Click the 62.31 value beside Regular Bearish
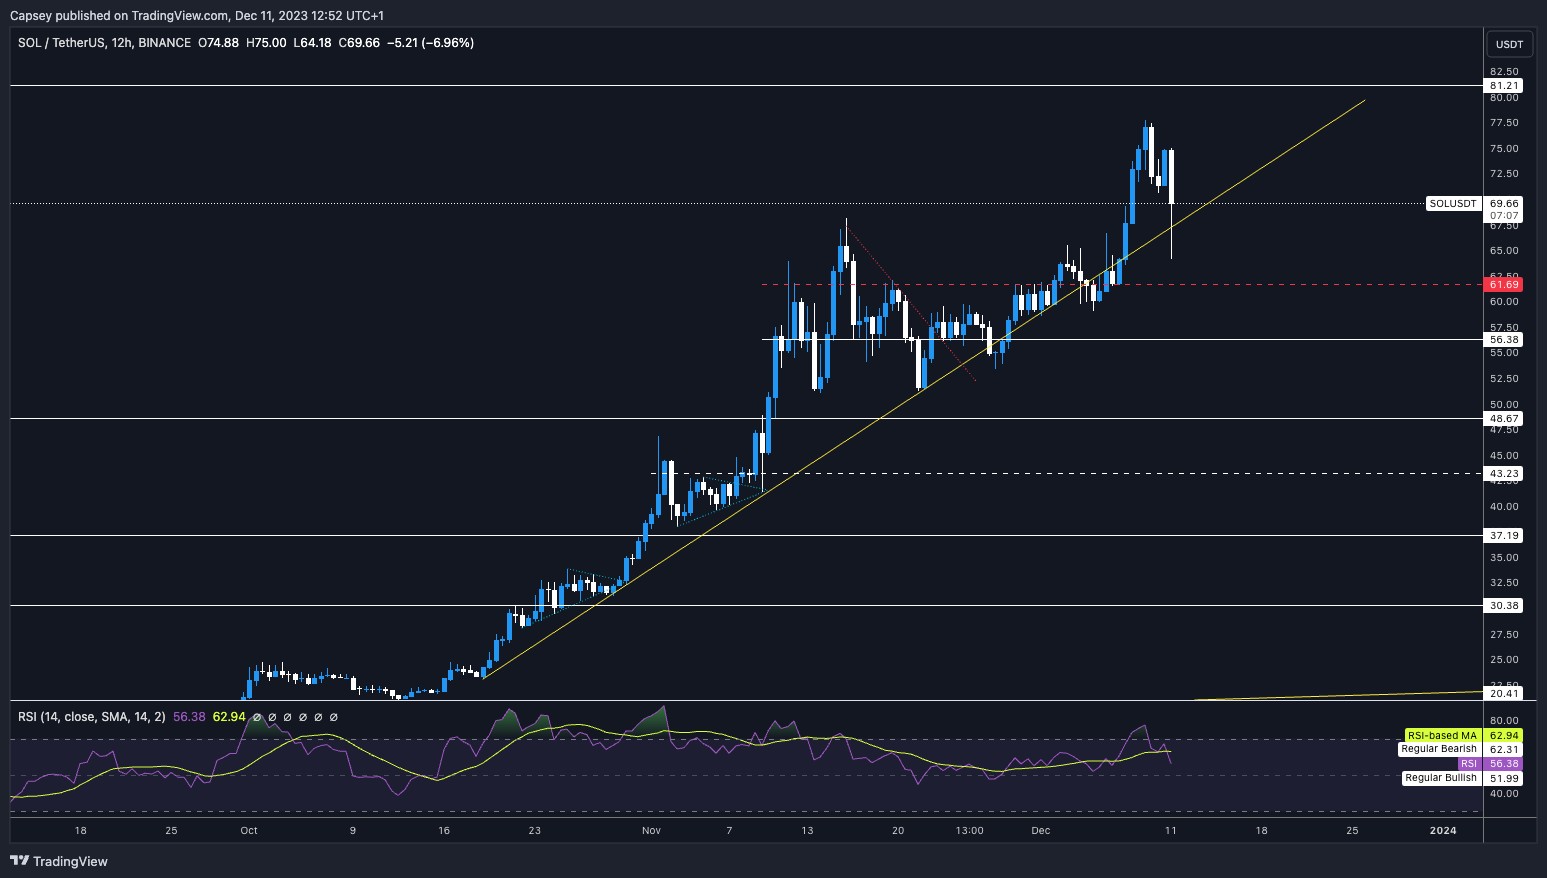Screen dimensions: 1547x878 1504,749
